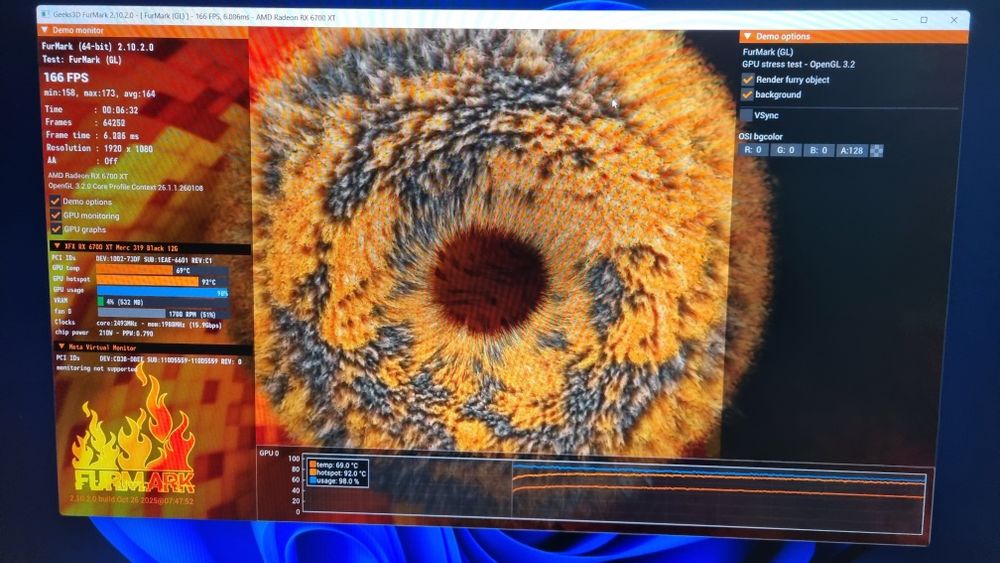The height and width of the screenshot is (563, 1000).
Task: Click the orange GPU temp 69°C bar
Action: point(134,270)
